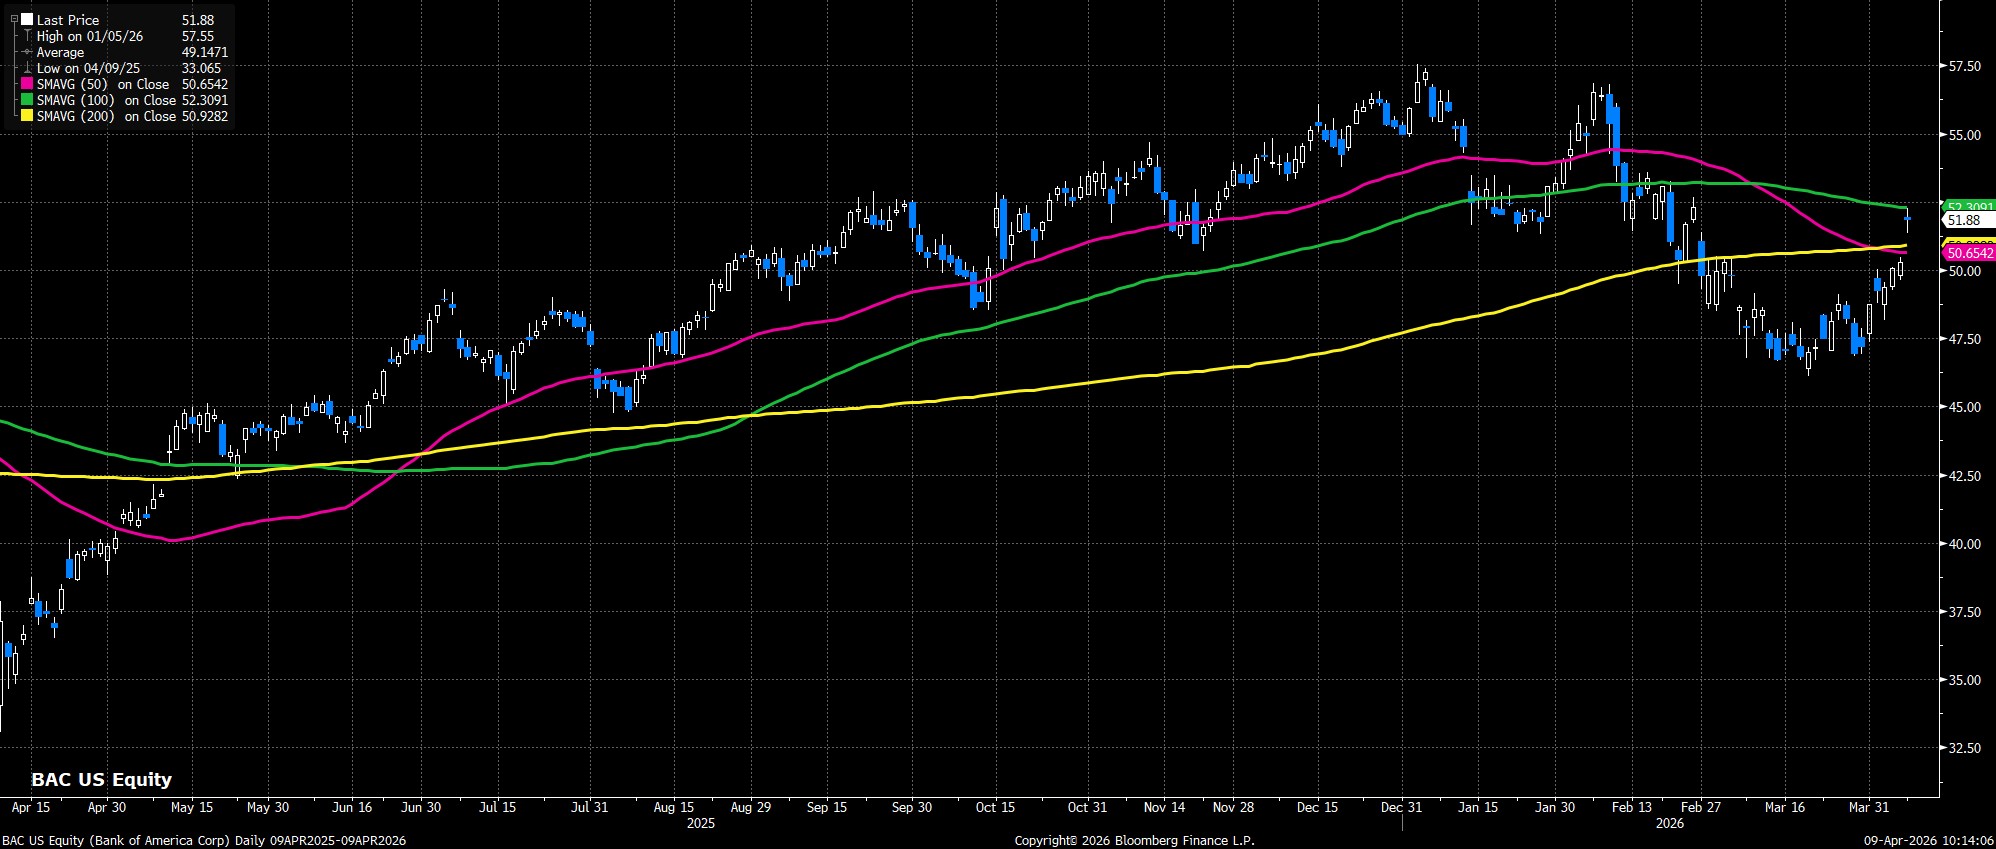
Task: Select the Low on 04/09/25 marker icon
Action: point(27,68)
